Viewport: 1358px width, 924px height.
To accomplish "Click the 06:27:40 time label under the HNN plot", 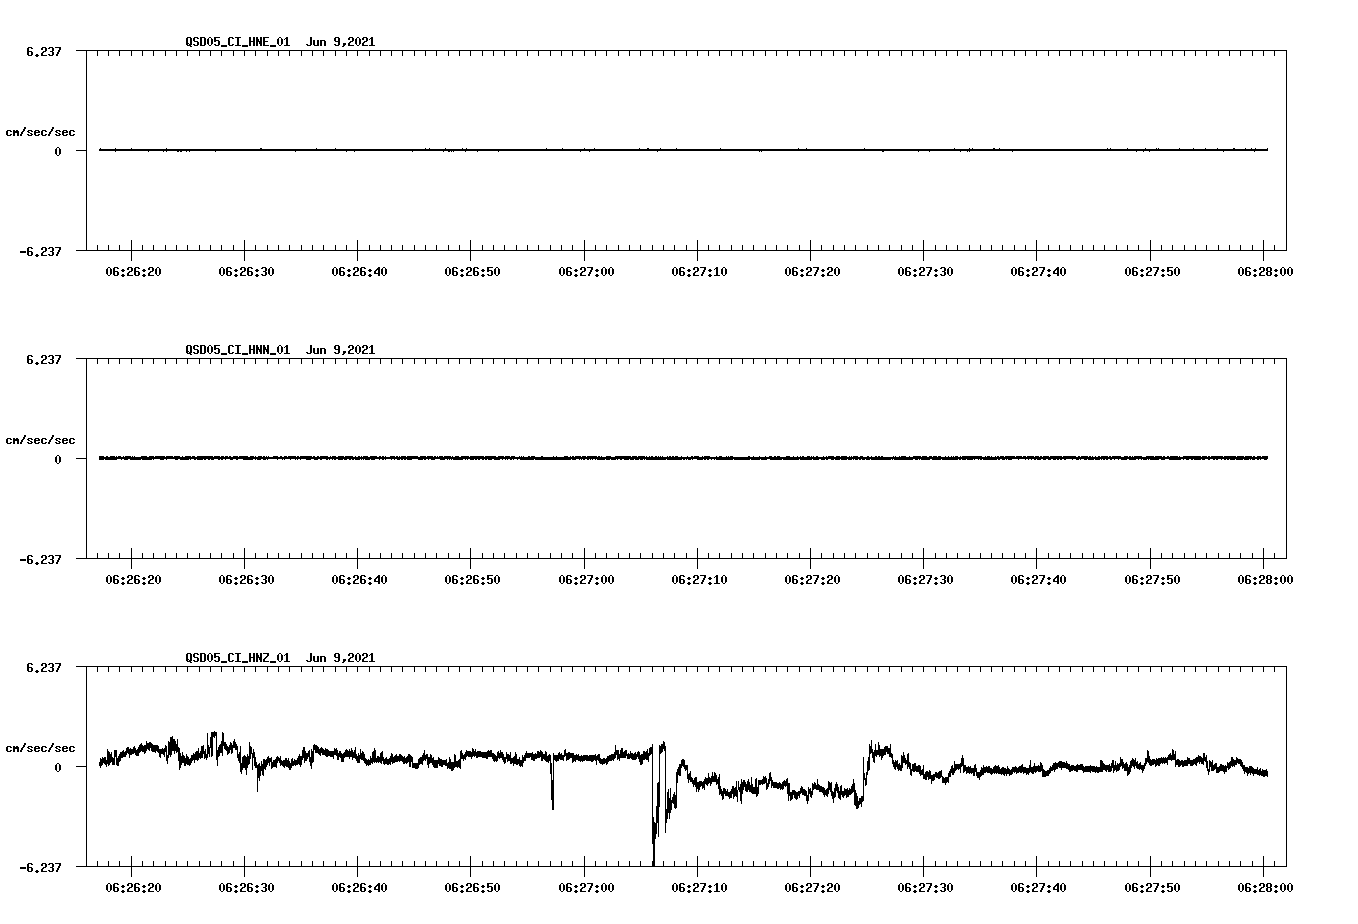I will [1038, 579].
